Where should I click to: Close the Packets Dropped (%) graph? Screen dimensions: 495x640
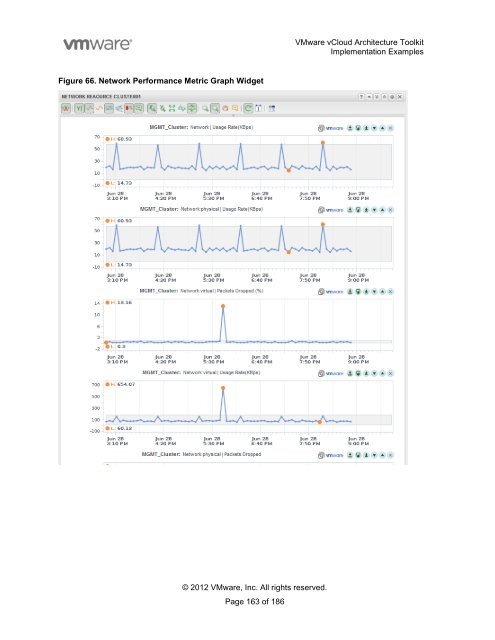[x=391, y=291]
